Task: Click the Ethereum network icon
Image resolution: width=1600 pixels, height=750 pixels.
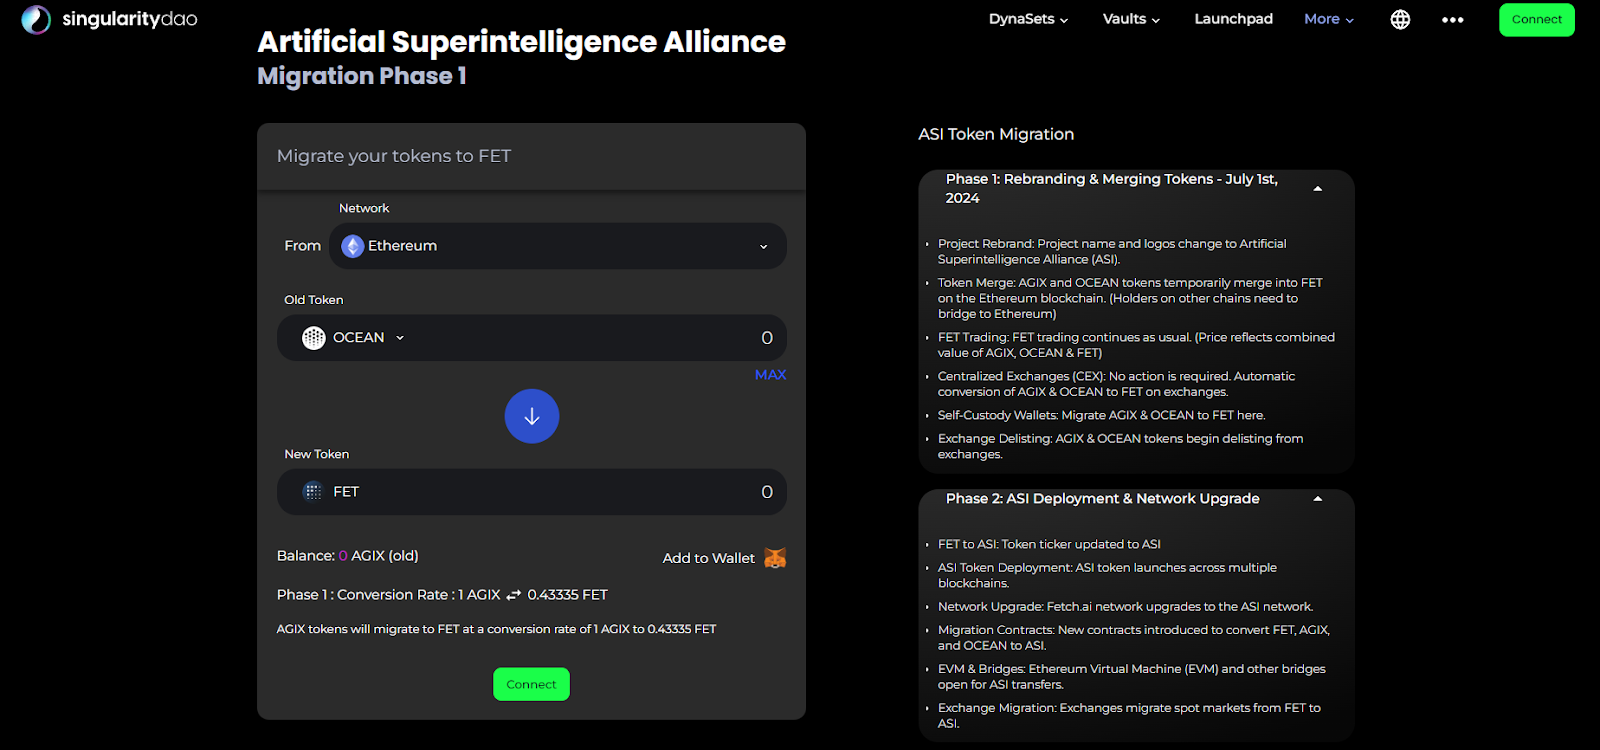Action: (x=352, y=246)
